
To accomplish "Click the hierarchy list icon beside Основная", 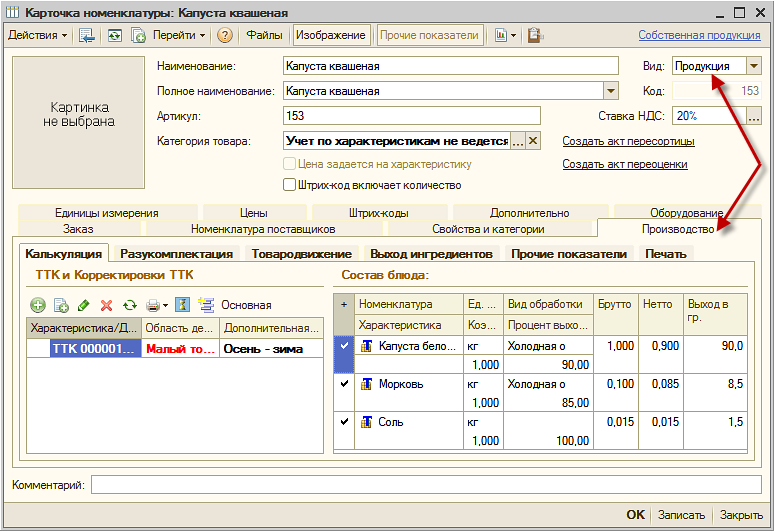I will coord(206,304).
